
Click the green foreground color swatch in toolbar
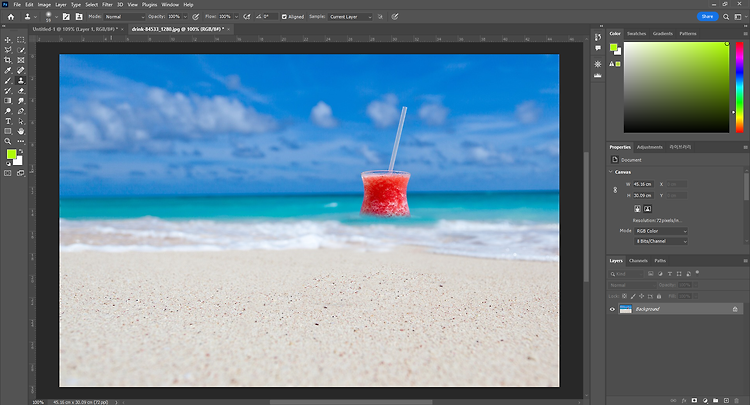(11, 156)
